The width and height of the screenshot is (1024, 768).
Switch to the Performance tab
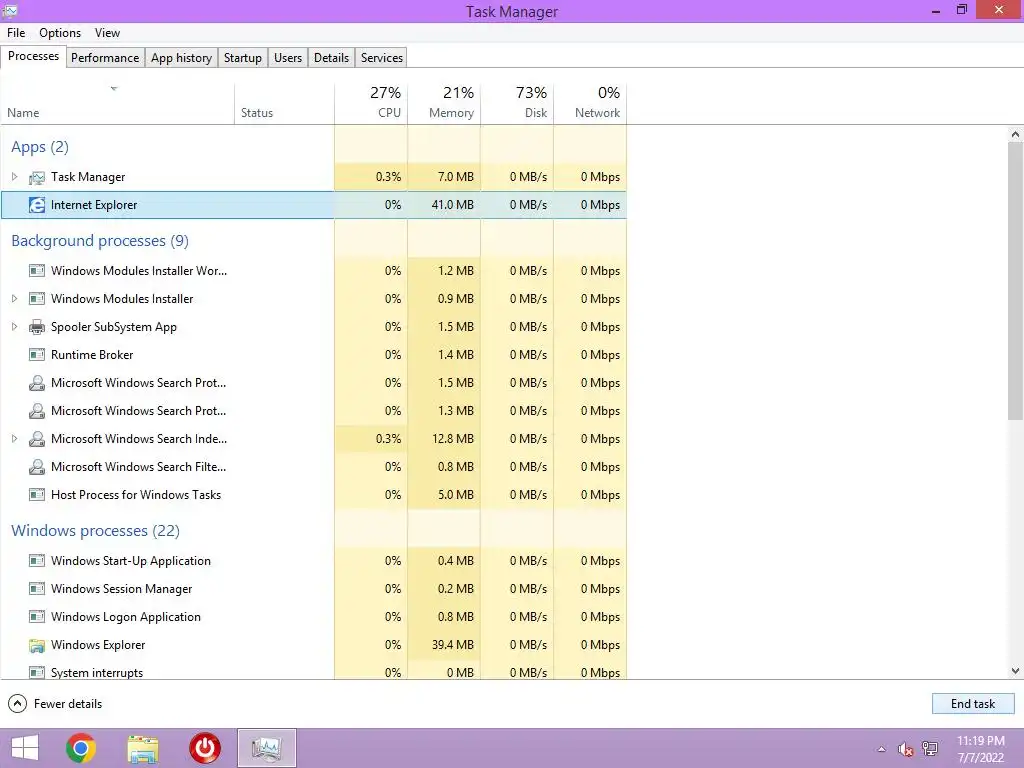pyautogui.click(x=105, y=57)
